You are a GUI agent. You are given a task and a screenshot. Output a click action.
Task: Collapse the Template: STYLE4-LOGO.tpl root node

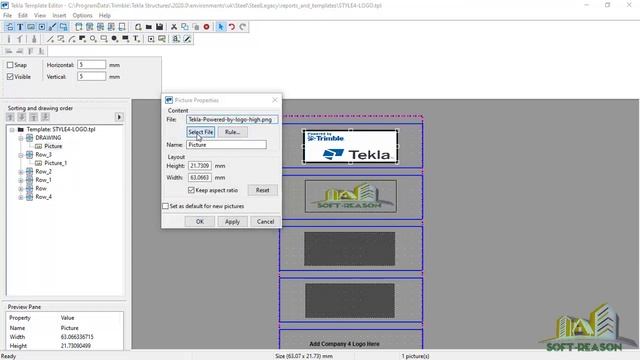click(12, 129)
